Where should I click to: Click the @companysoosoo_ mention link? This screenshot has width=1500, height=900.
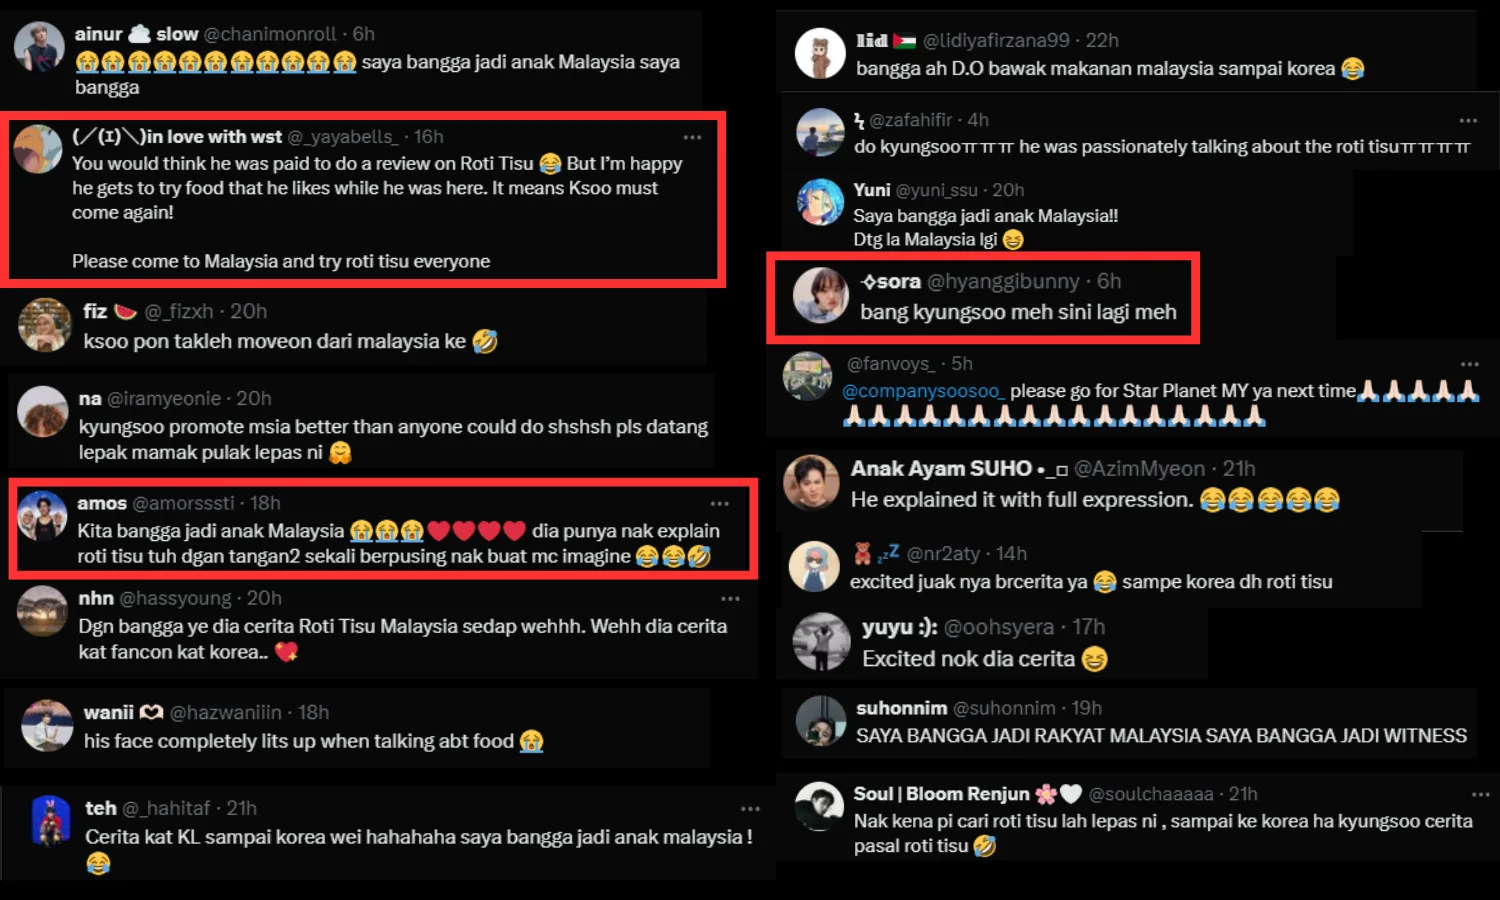[921, 391]
